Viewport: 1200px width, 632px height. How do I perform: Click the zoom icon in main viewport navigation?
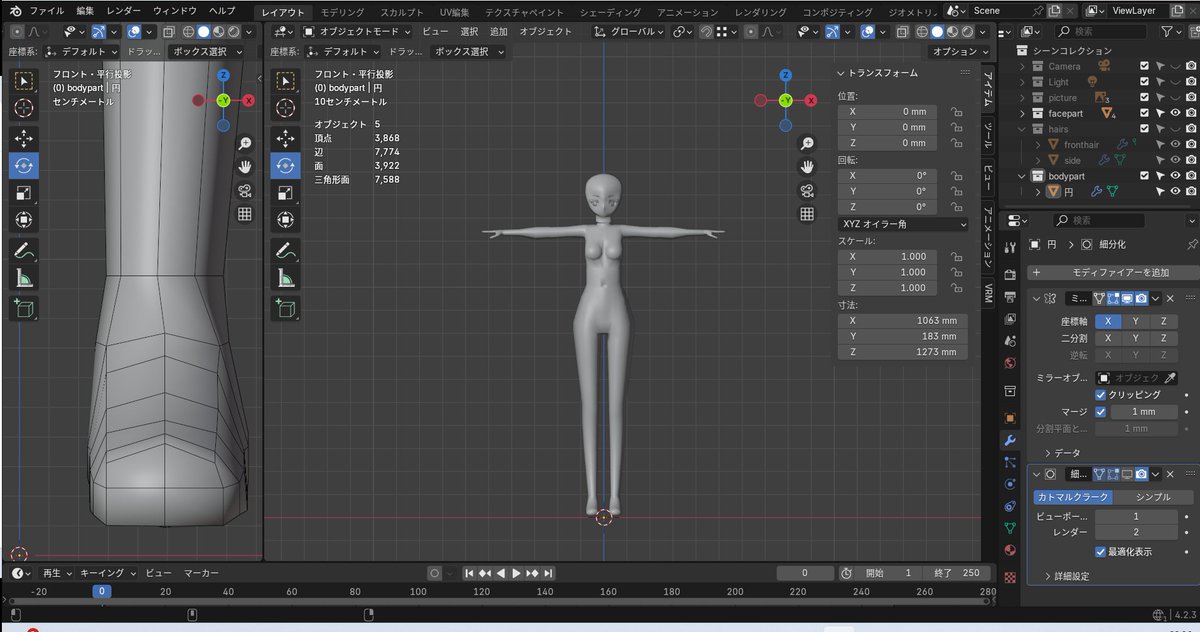click(x=806, y=143)
